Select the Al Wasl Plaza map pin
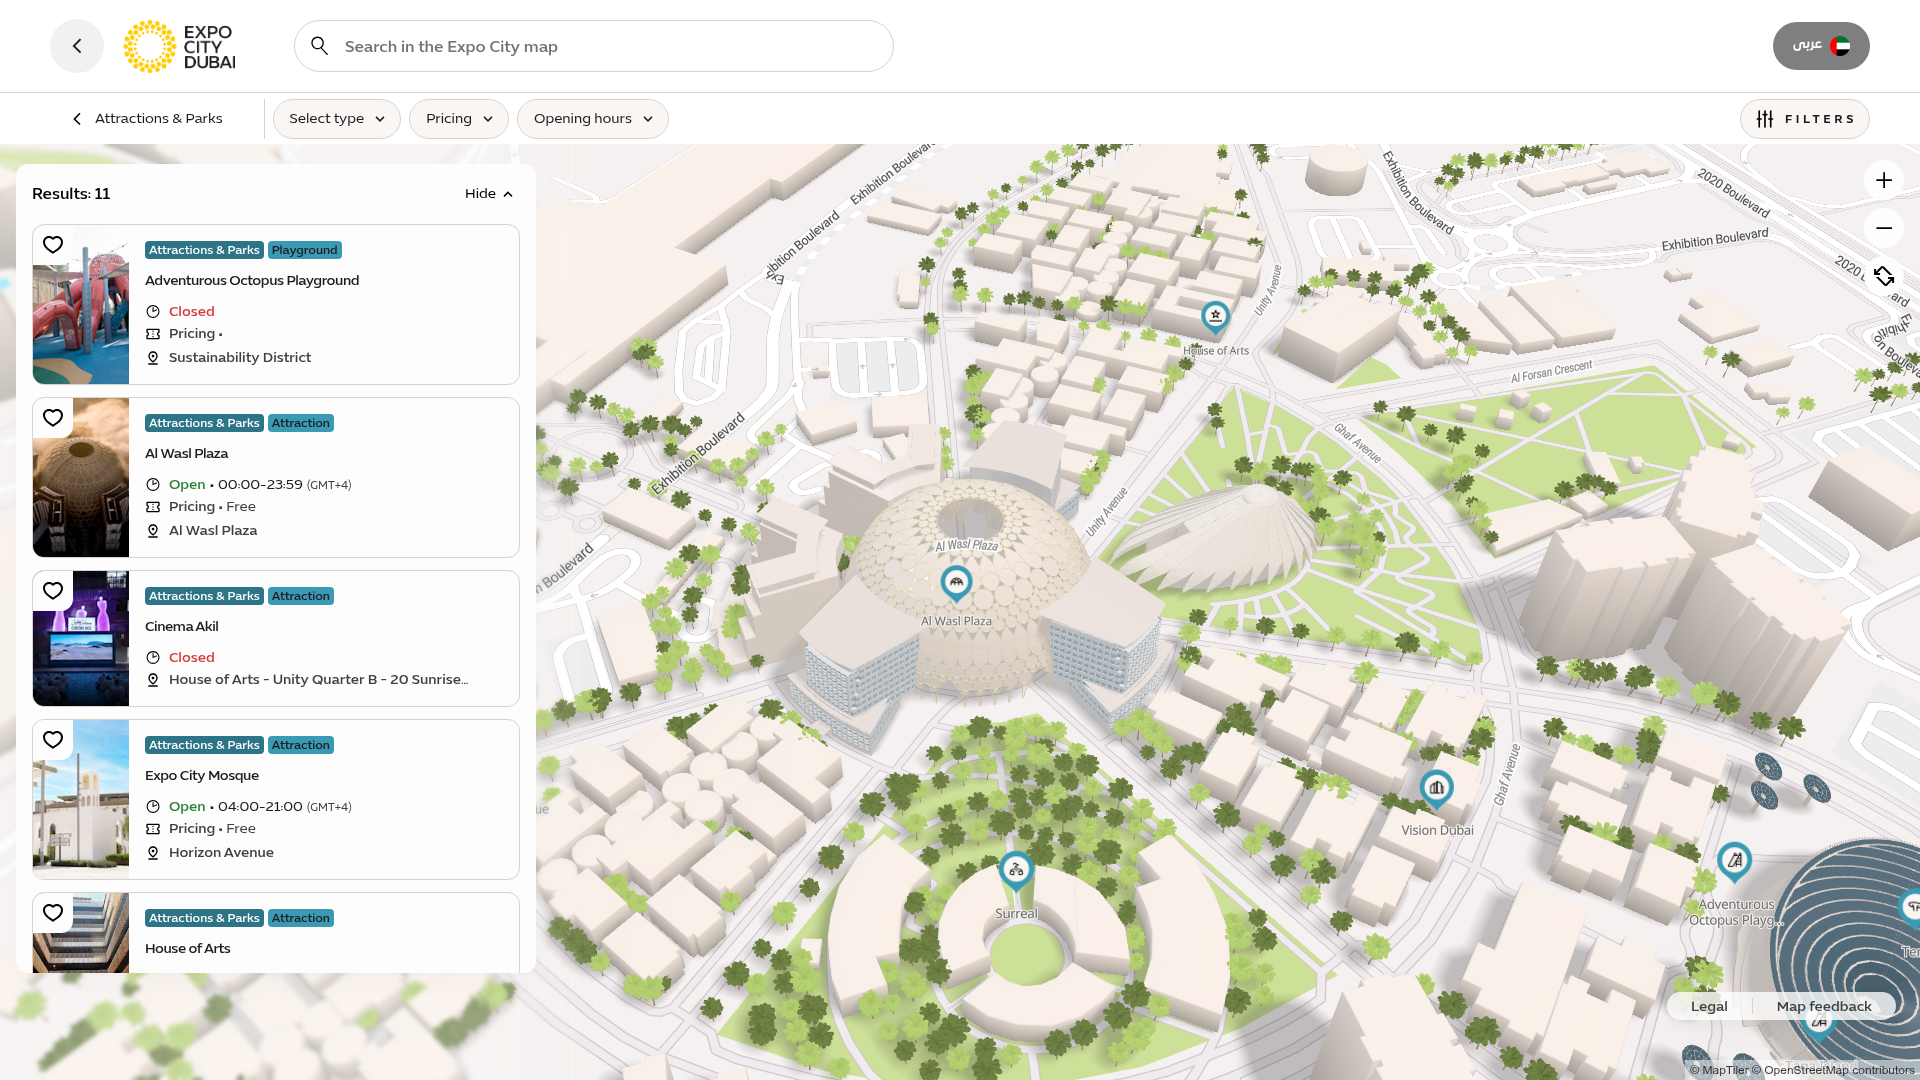Image resolution: width=1920 pixels, height=1080 pixels. click(956, 583)
